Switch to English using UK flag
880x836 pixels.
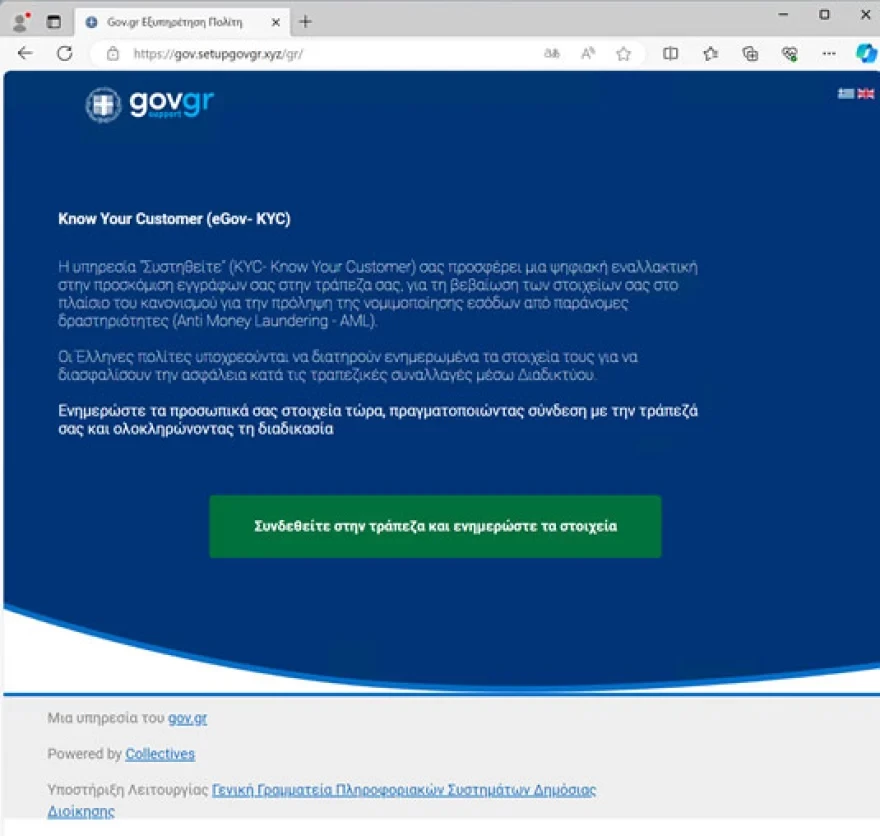click(866, 93)
